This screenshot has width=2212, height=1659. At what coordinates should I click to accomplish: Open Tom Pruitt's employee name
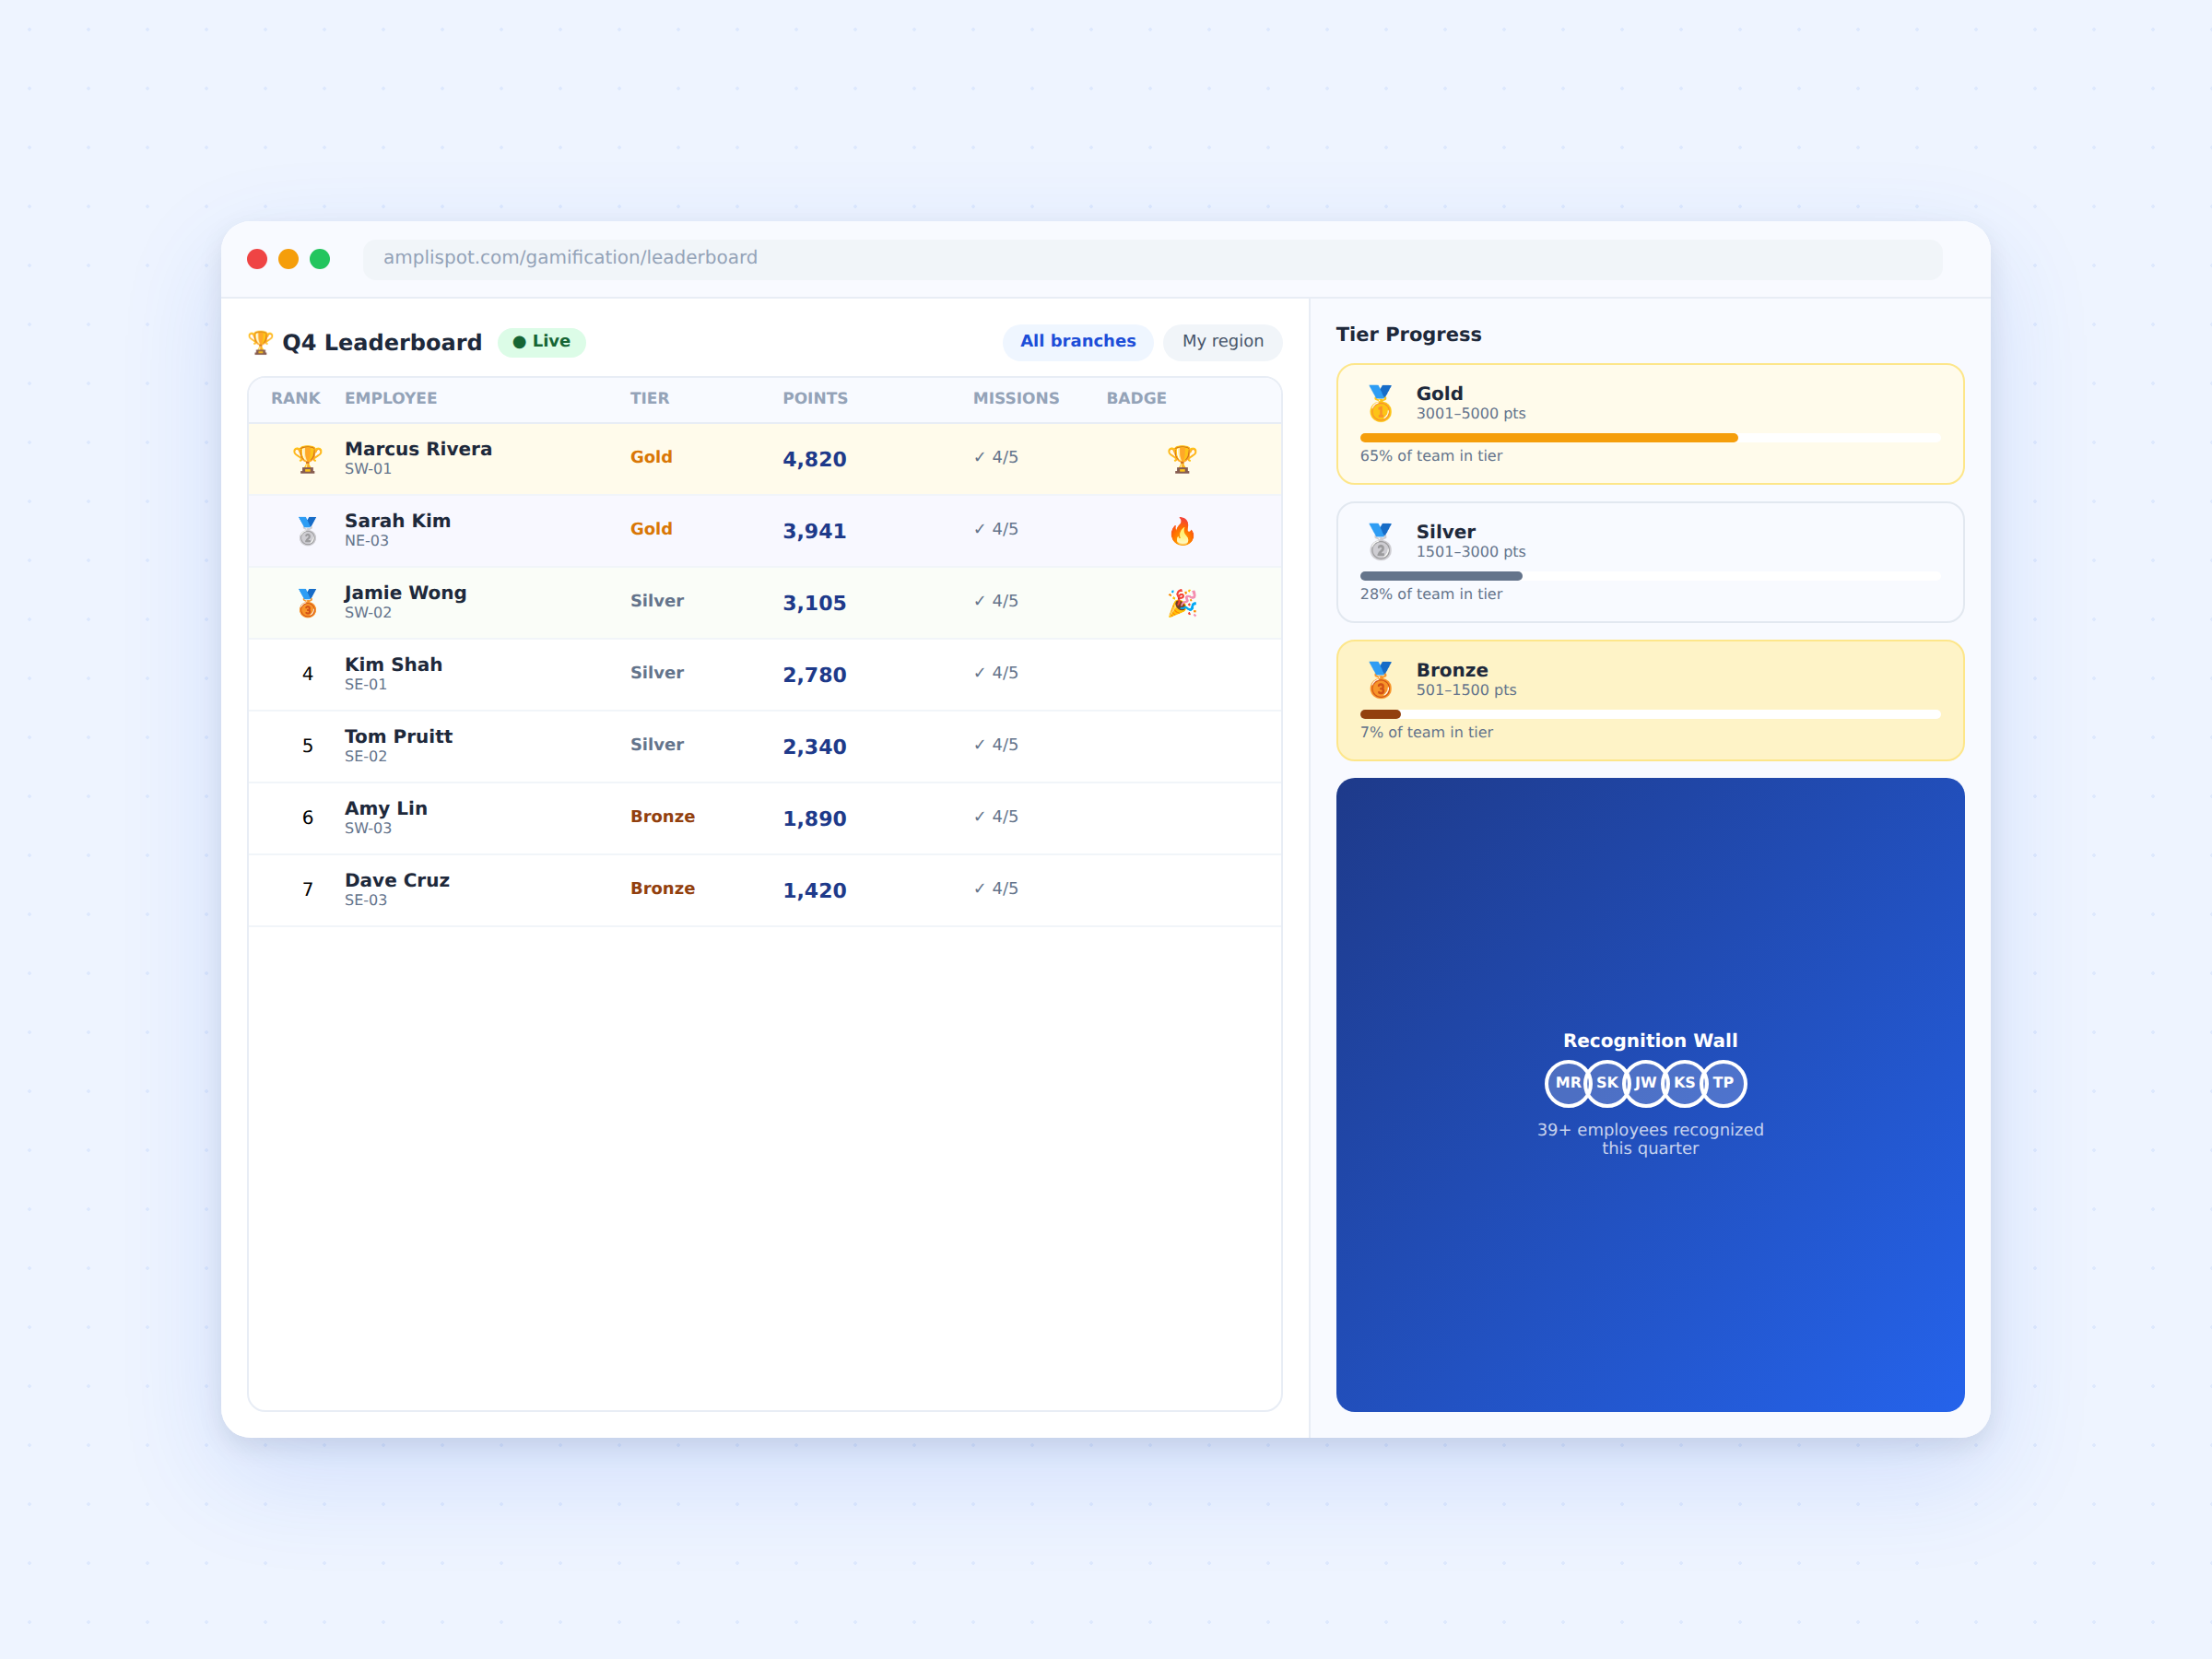point(399,737)
